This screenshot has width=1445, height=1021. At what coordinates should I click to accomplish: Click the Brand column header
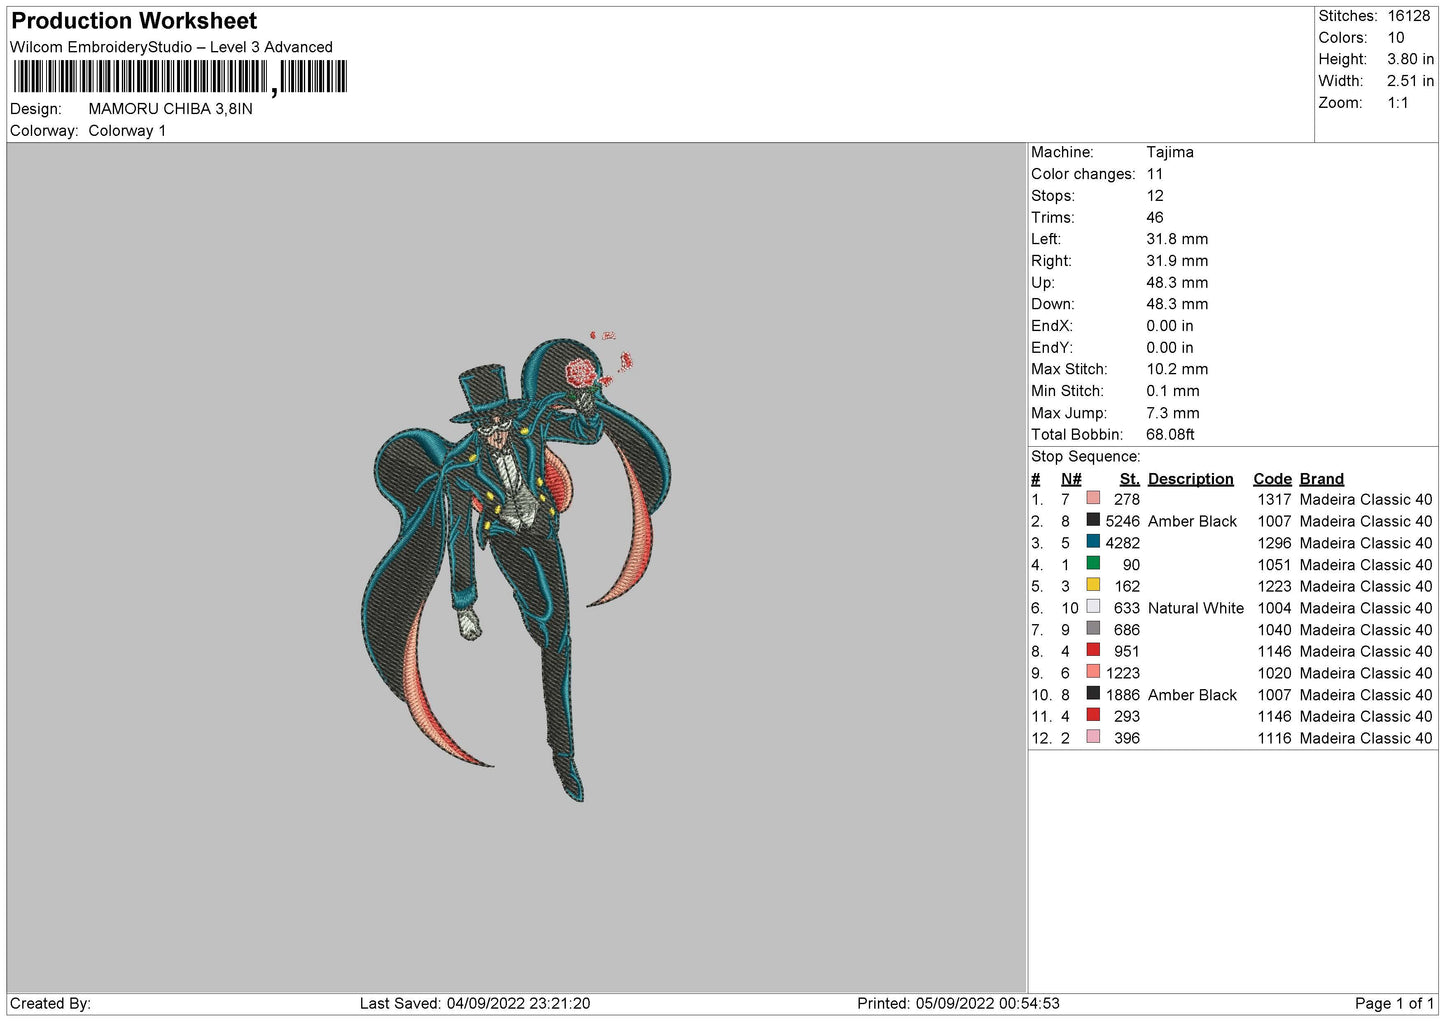[1321, 479]
